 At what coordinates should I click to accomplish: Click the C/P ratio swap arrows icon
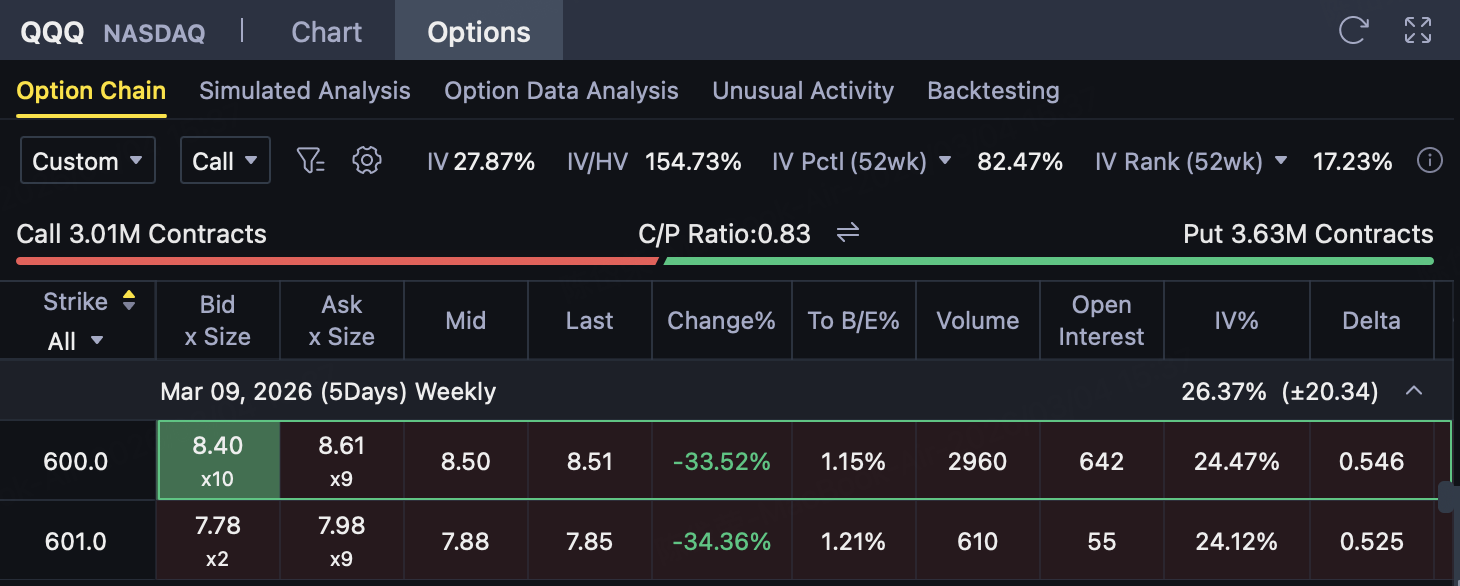(848, 233)
